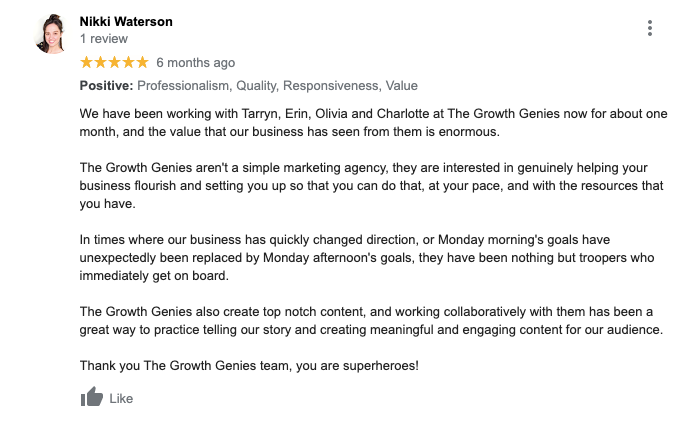Click the middle star of the rating
Image resolution: width=693 pixels, height=425 pixels.
(115, 63)
